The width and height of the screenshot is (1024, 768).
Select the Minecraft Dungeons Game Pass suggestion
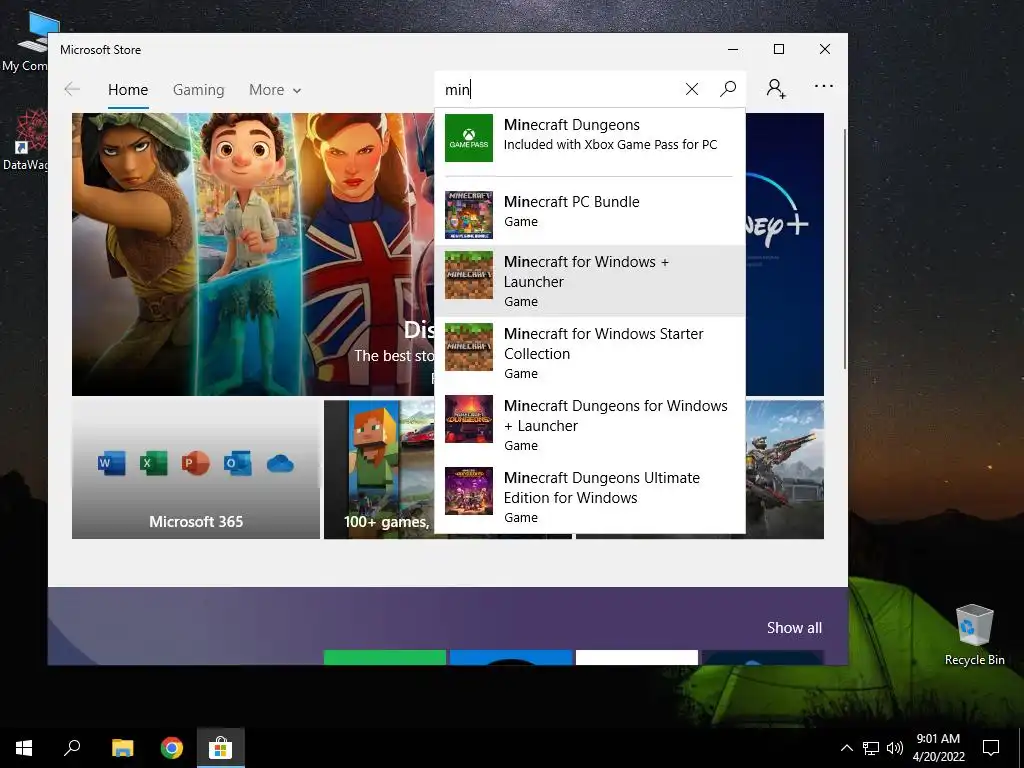coord(590,138)
